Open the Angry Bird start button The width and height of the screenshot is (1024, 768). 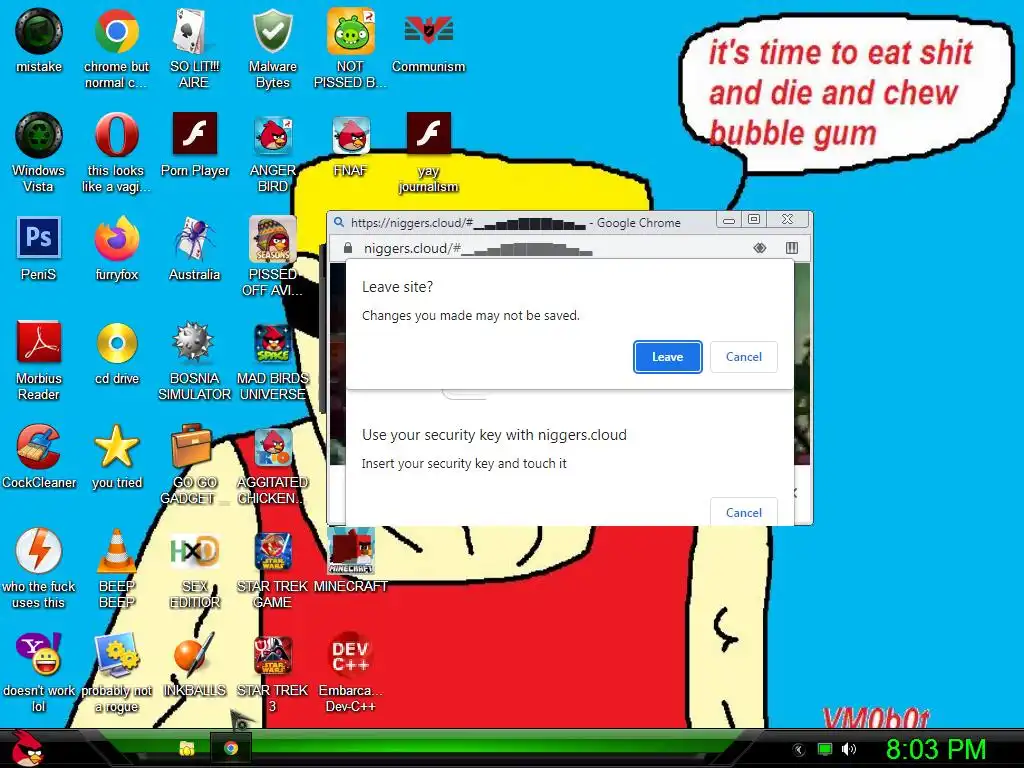(x=27, y=748)
